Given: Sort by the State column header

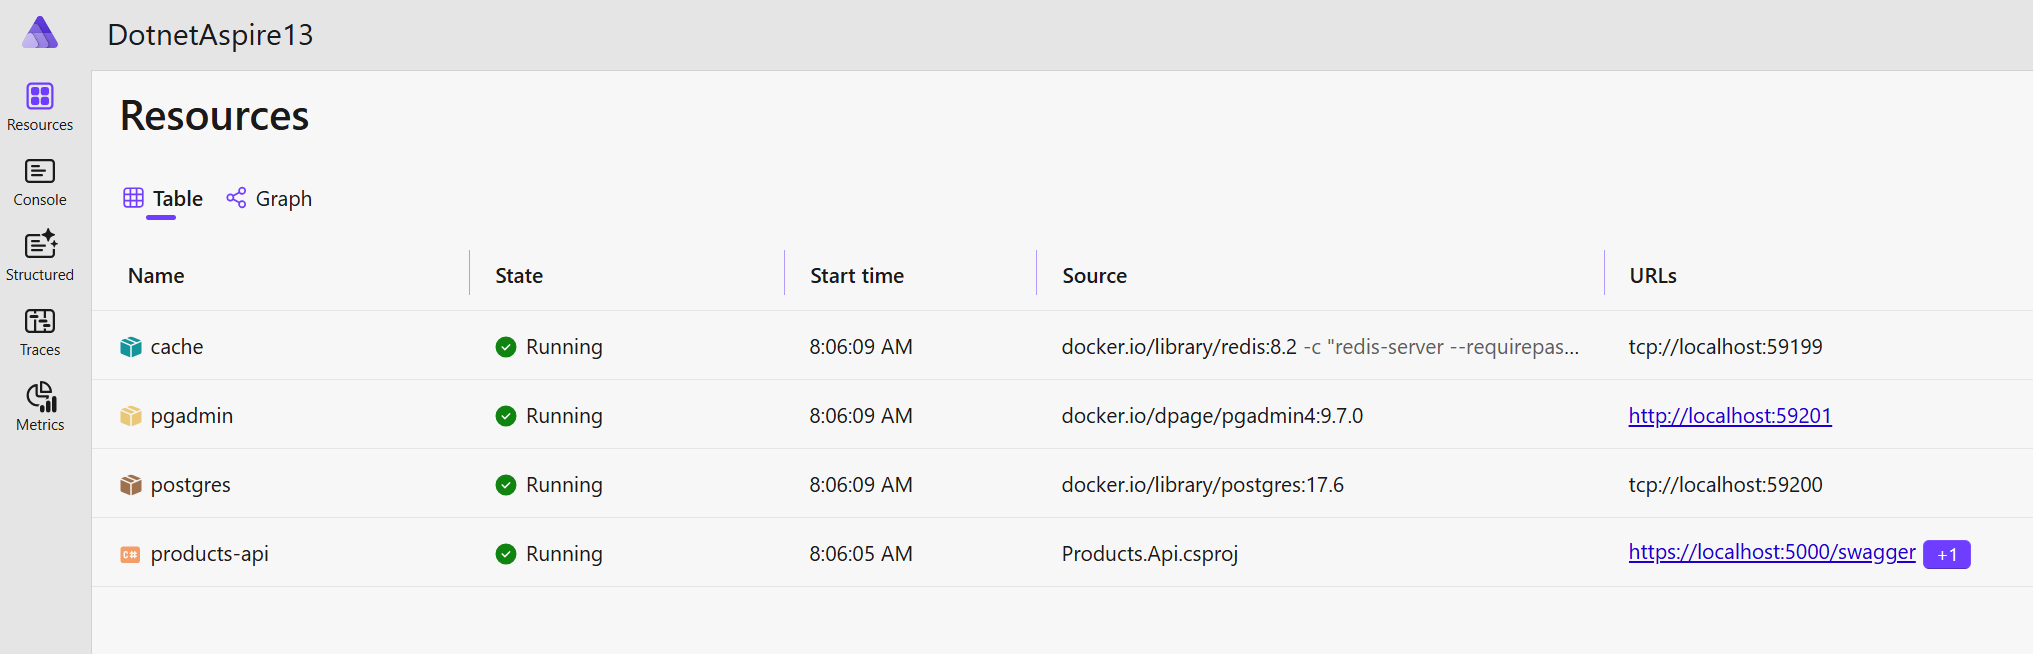Looking at the screenshot, I should (519, 276).
